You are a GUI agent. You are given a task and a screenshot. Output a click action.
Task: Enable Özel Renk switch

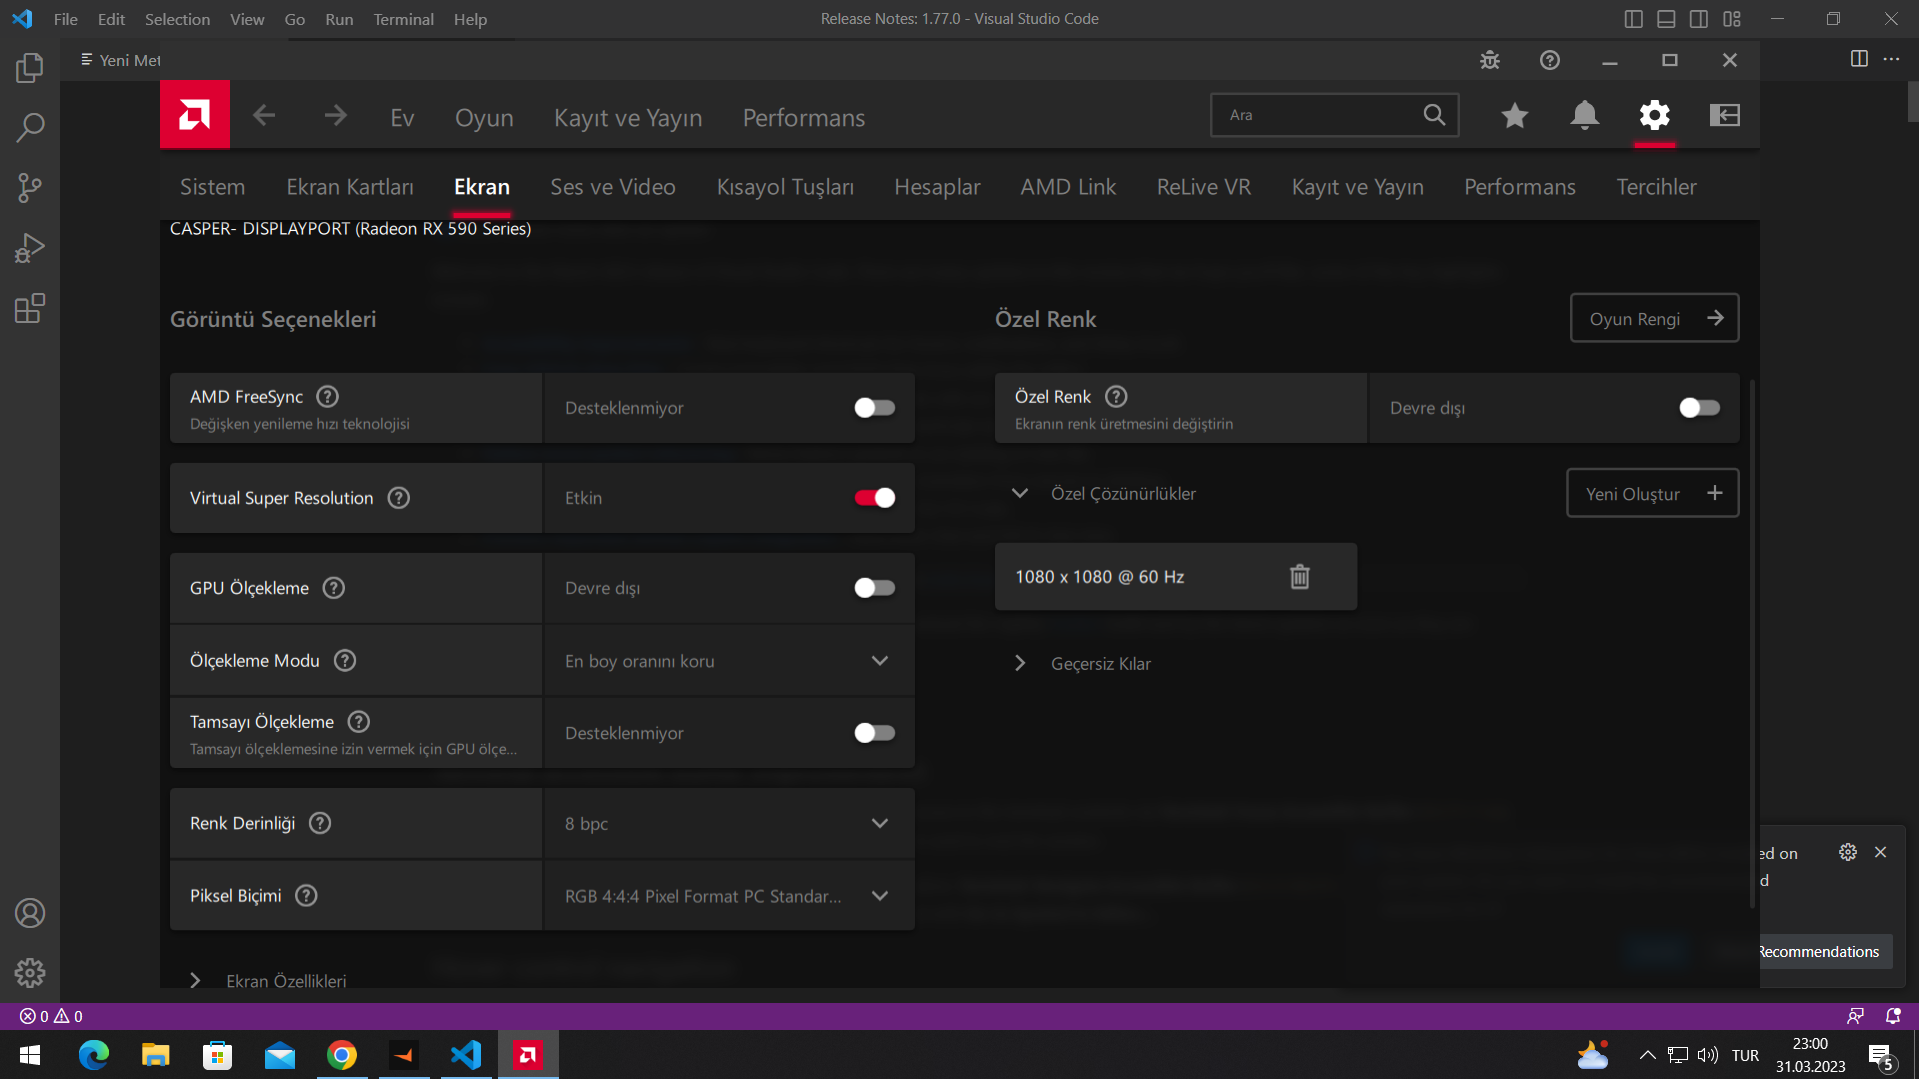click(x=1700, y=408)
